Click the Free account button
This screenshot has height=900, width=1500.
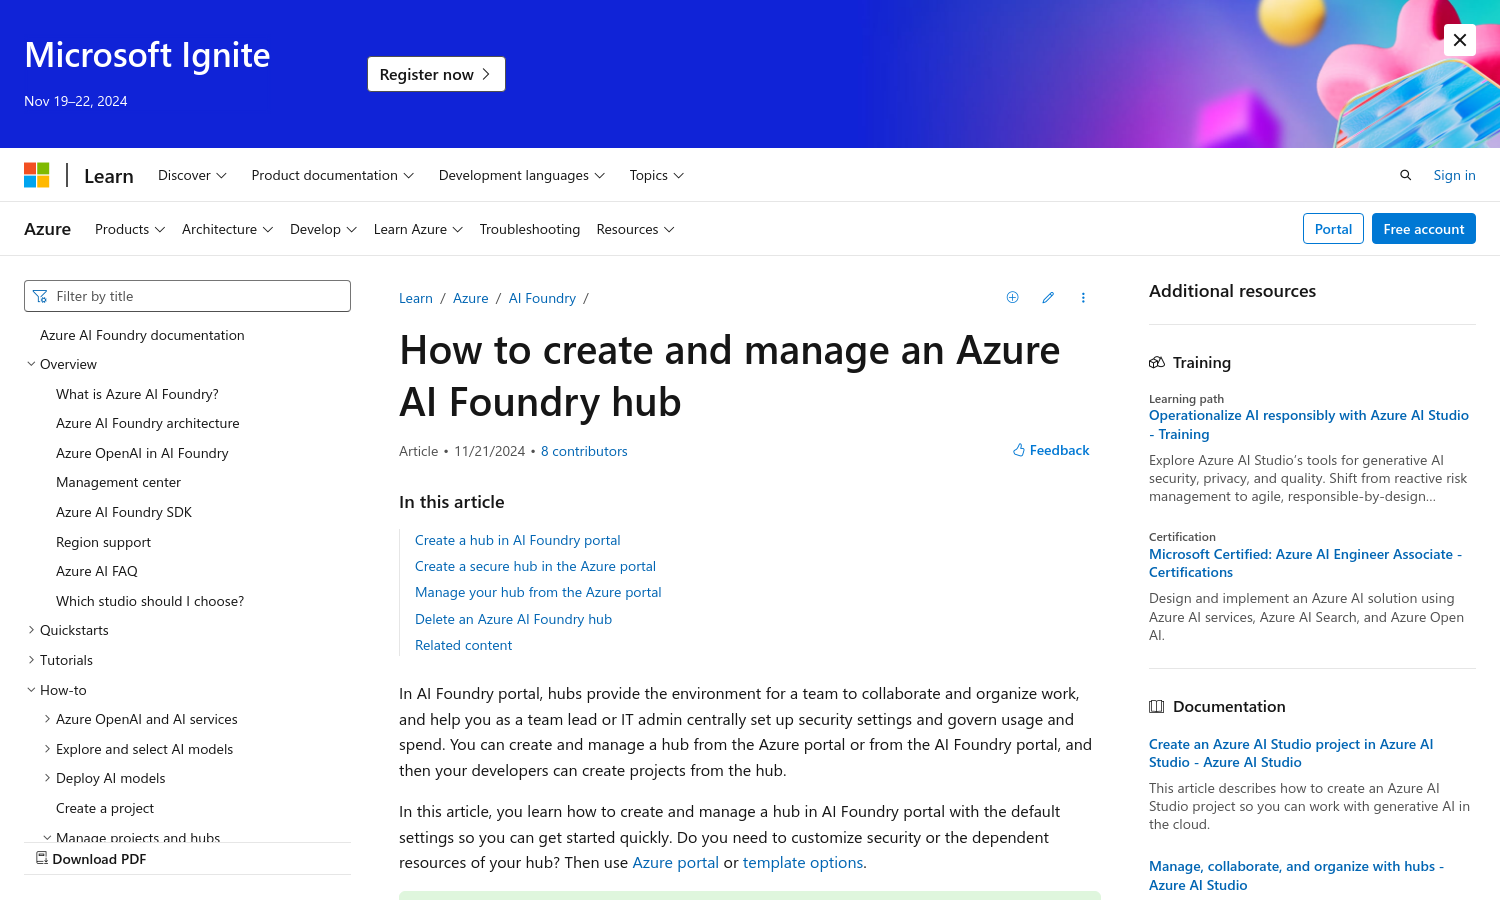1423,229
